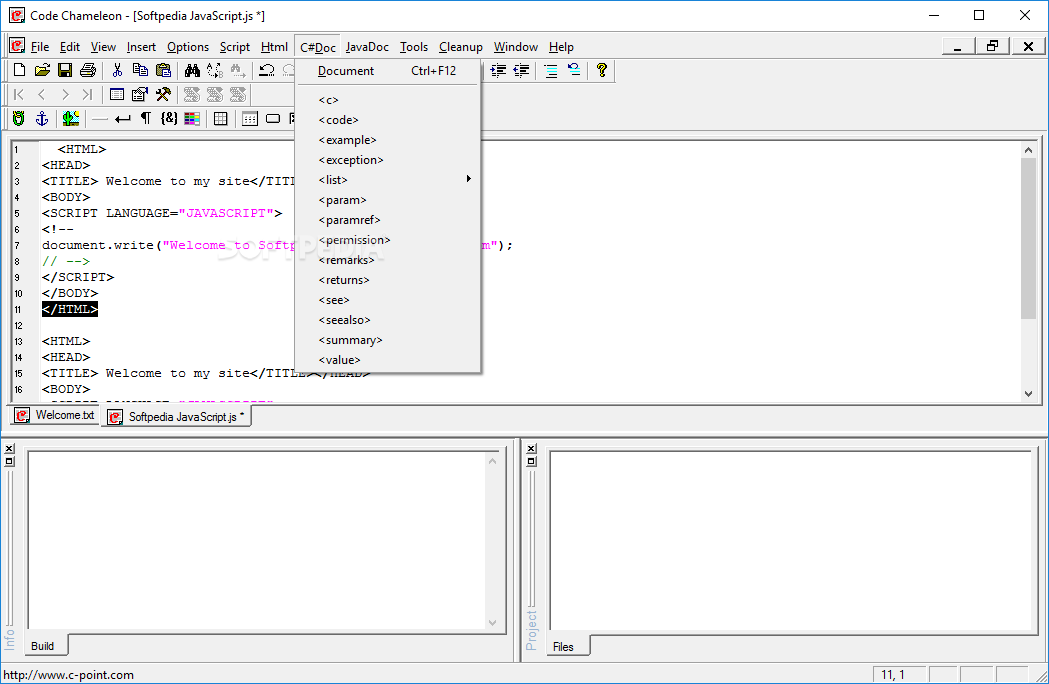Insert an image using the cactus picture icon
Screen dimensions: 1049x684
tap(70, 118)
